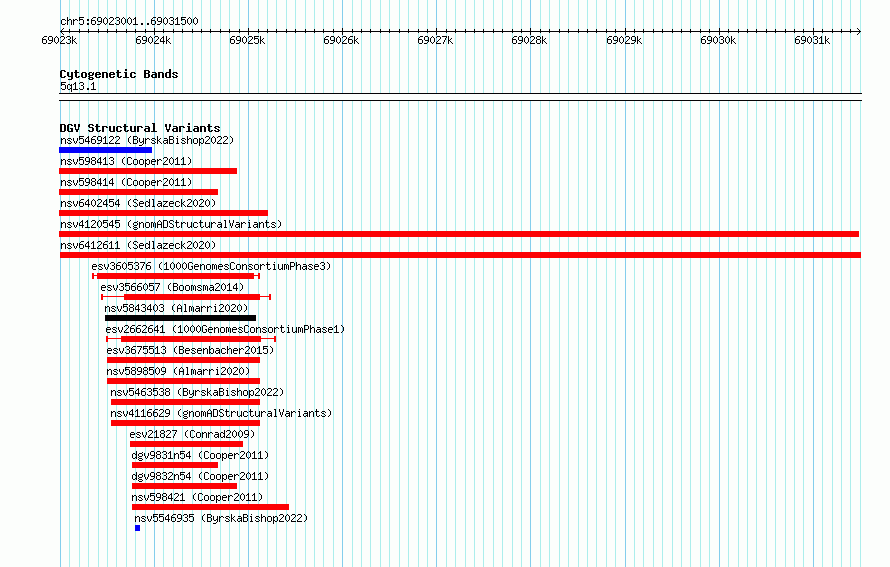Open nsv598414 (Cooper2011) variant label
Viewport: 890px width, 567px height.
[x=126, y=182]
